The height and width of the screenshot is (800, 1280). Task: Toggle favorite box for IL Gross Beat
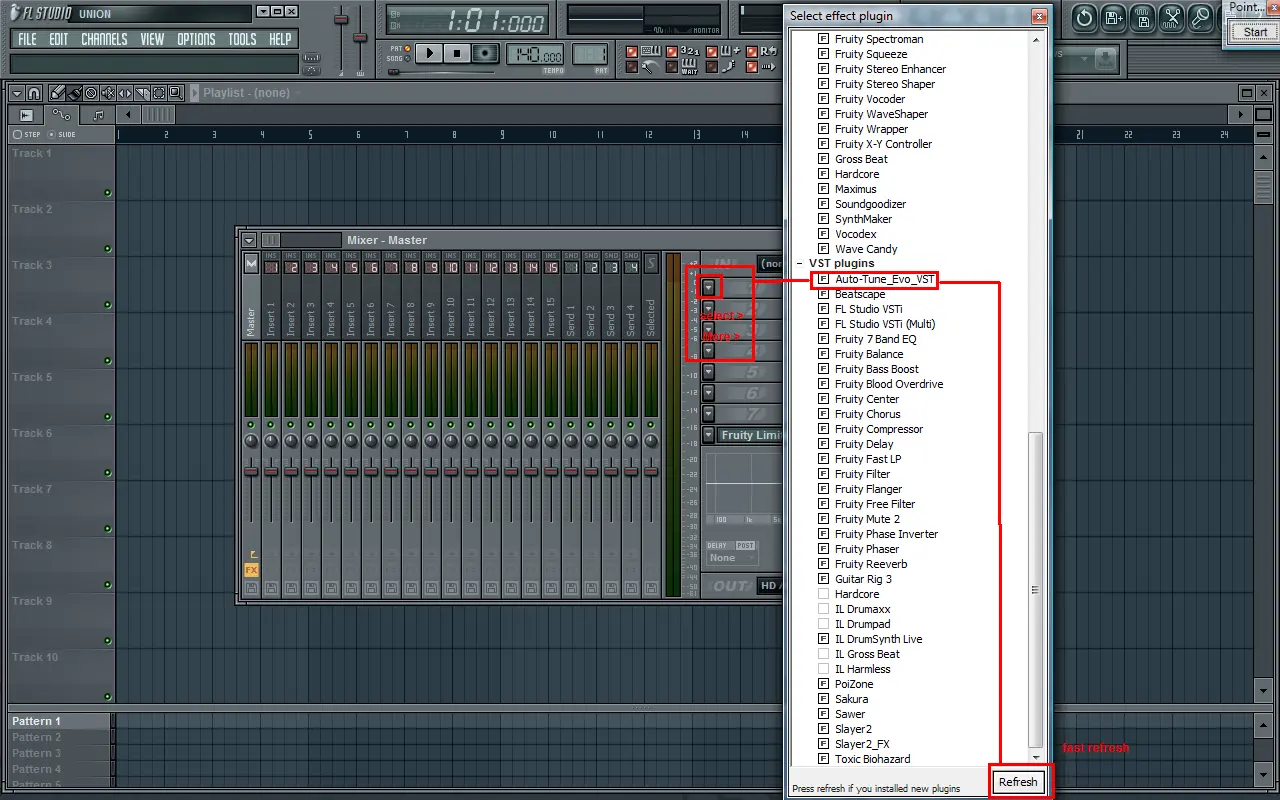pos(824,654)
